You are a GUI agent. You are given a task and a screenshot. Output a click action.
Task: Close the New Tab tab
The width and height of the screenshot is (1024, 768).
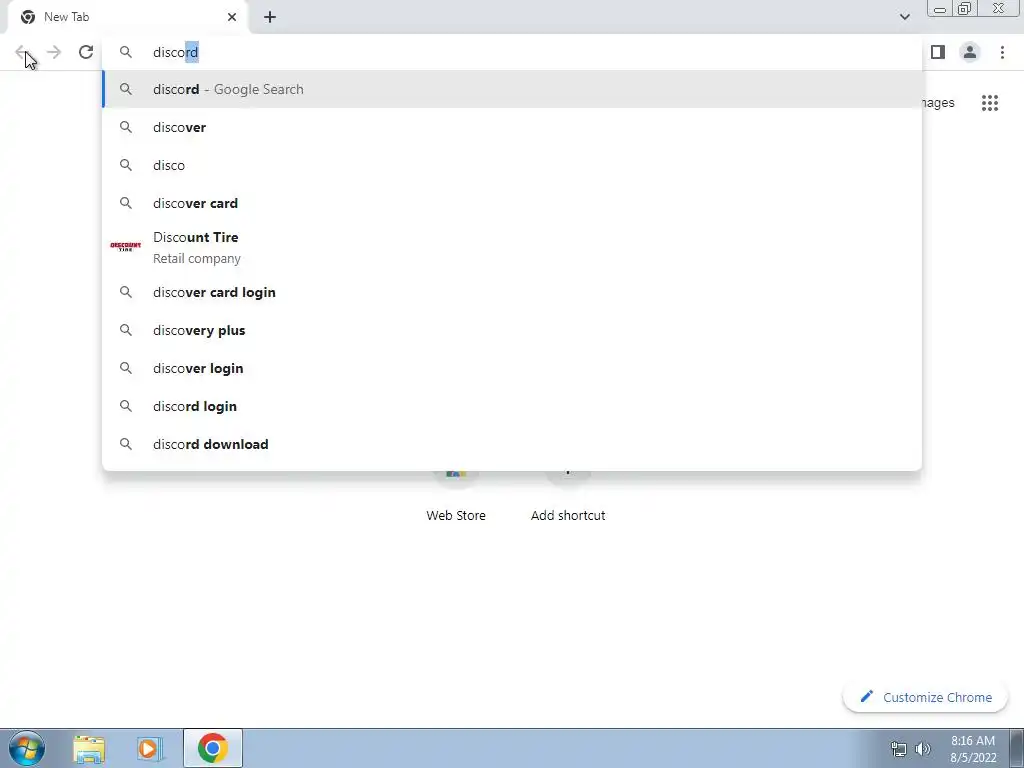(x=232, y=17)
